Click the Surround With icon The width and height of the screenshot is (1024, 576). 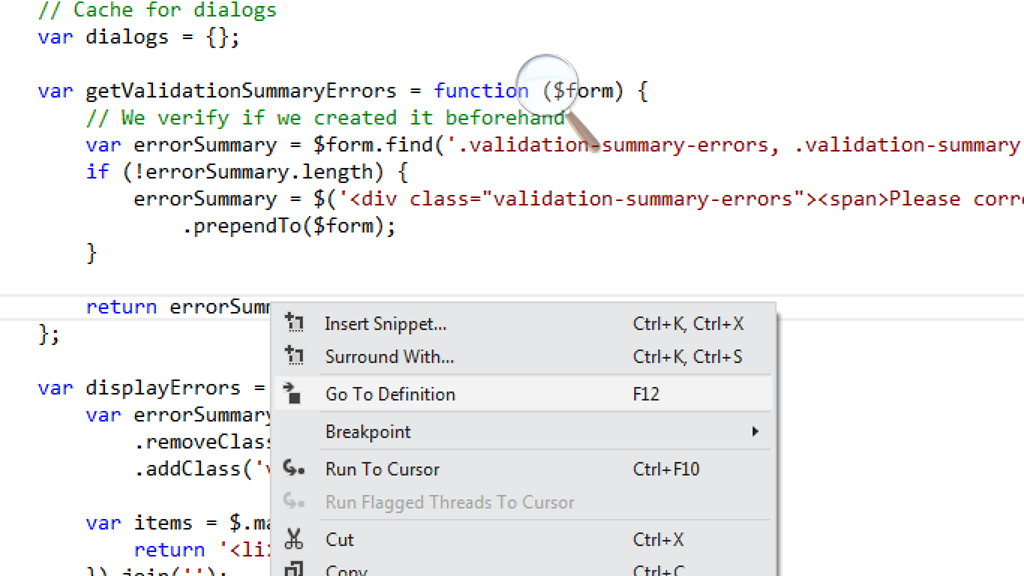point(295,356)
